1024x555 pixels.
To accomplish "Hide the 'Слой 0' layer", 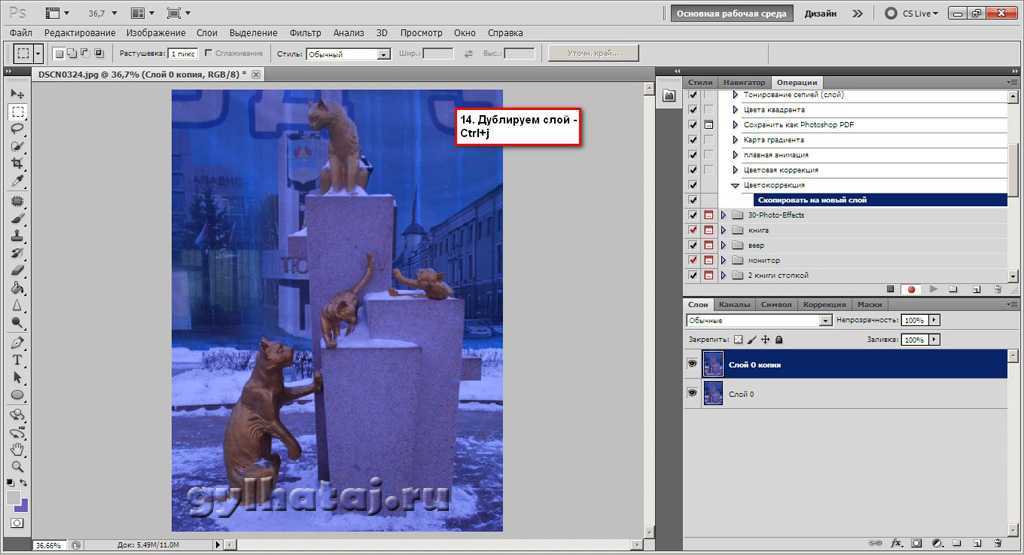I will [692, 395].
